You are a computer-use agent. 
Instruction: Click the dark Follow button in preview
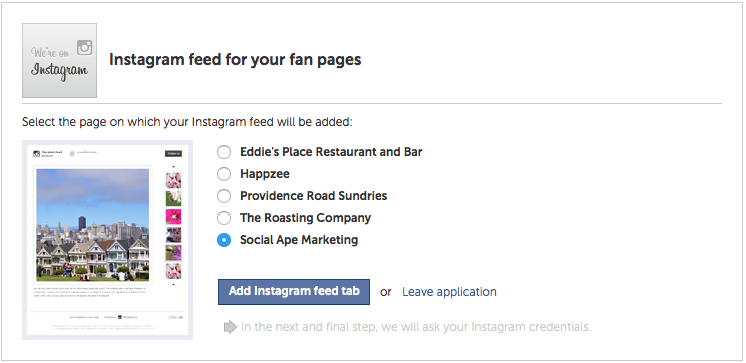click(x=173, y=154)
